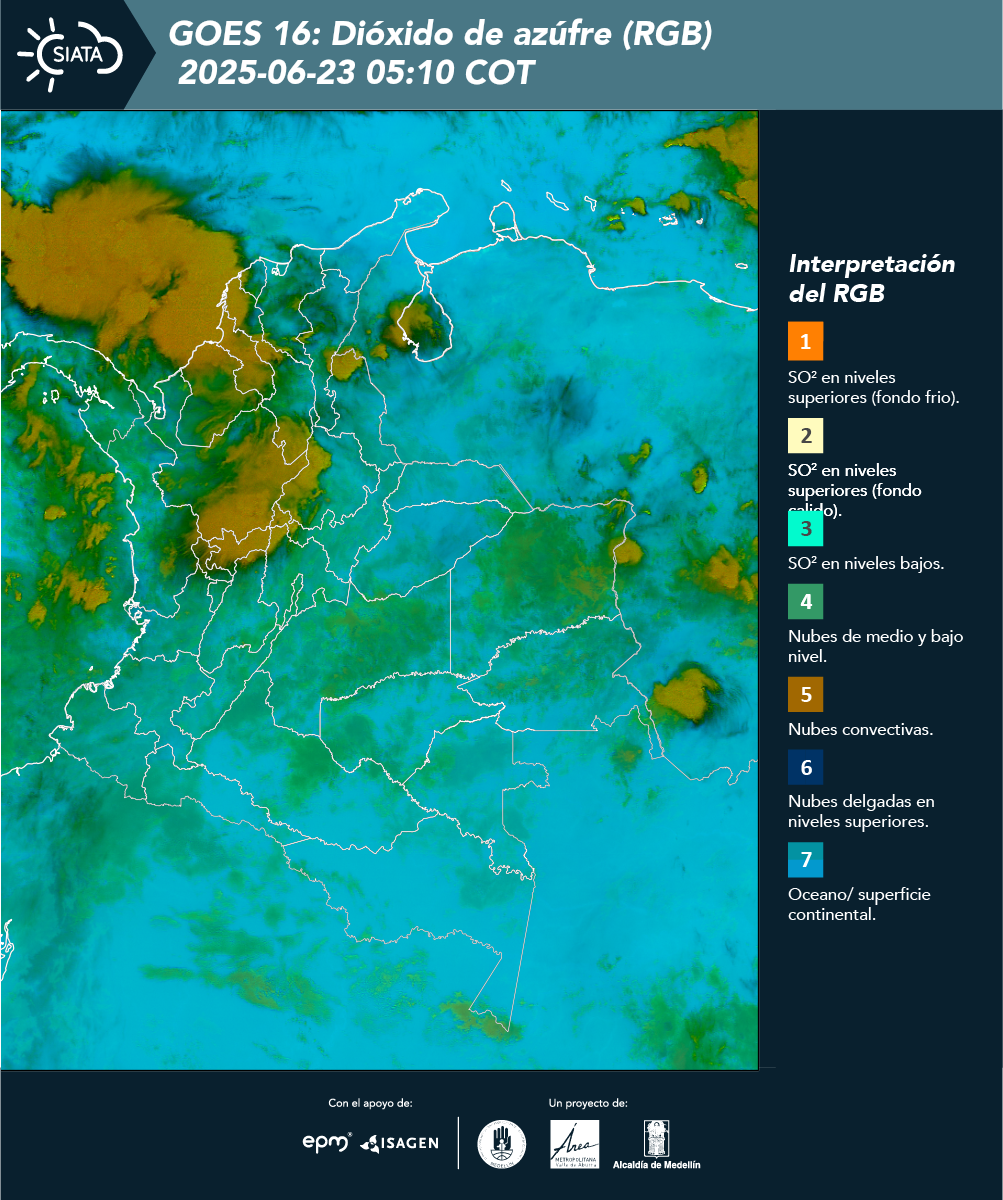Click the text 'SO² en niveles superiores (fondo frio).'
Screen dimensions: 1003x1200
point(874,387)
